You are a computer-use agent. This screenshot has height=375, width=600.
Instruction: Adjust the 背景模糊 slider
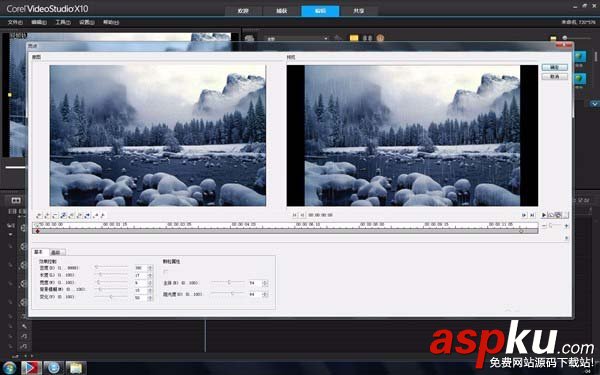pyautogui.click(x=111, y=289)
